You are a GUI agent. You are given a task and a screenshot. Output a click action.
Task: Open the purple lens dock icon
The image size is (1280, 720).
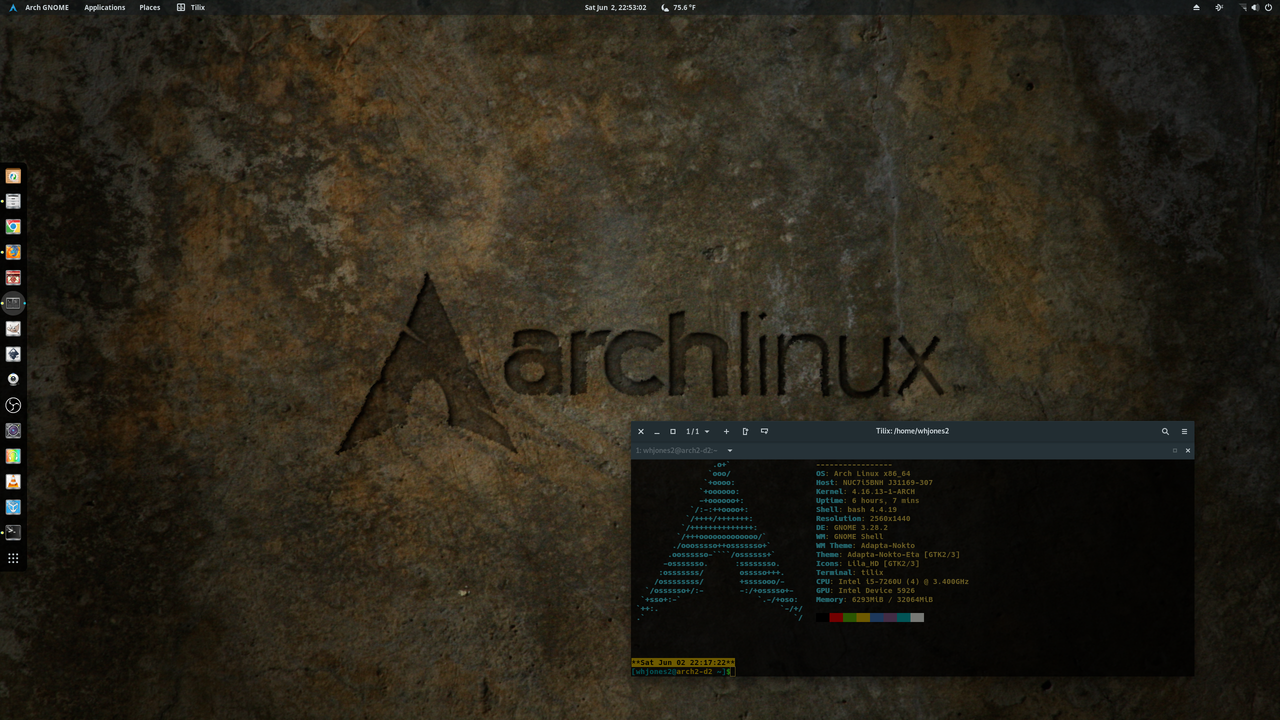pos(13,430)
